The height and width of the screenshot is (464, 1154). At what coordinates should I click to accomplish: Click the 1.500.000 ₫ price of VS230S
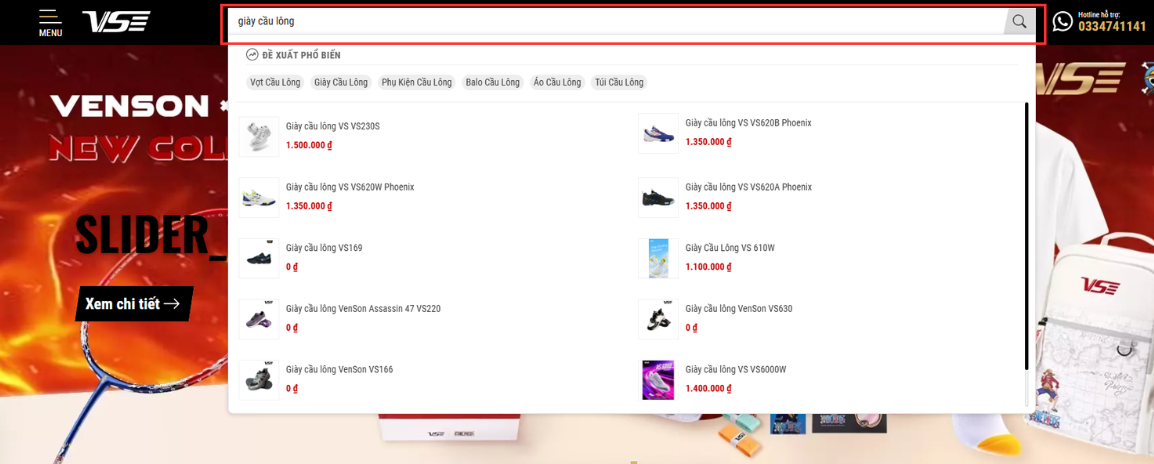point(309,146)
